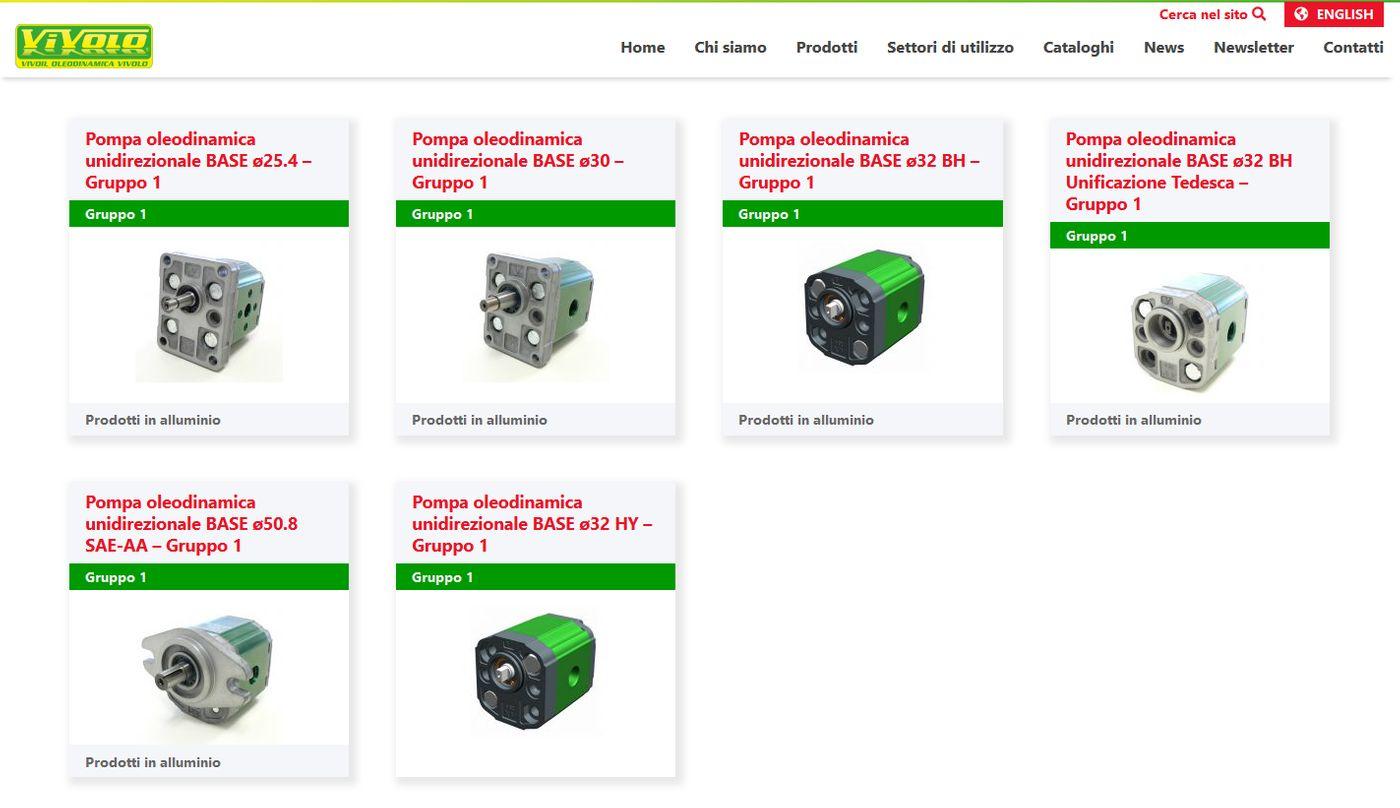This screenshot has height=808, width=1400.
Task: Open the BASE ø50.8 SAE-AA title link
Action: click(191, 524)
